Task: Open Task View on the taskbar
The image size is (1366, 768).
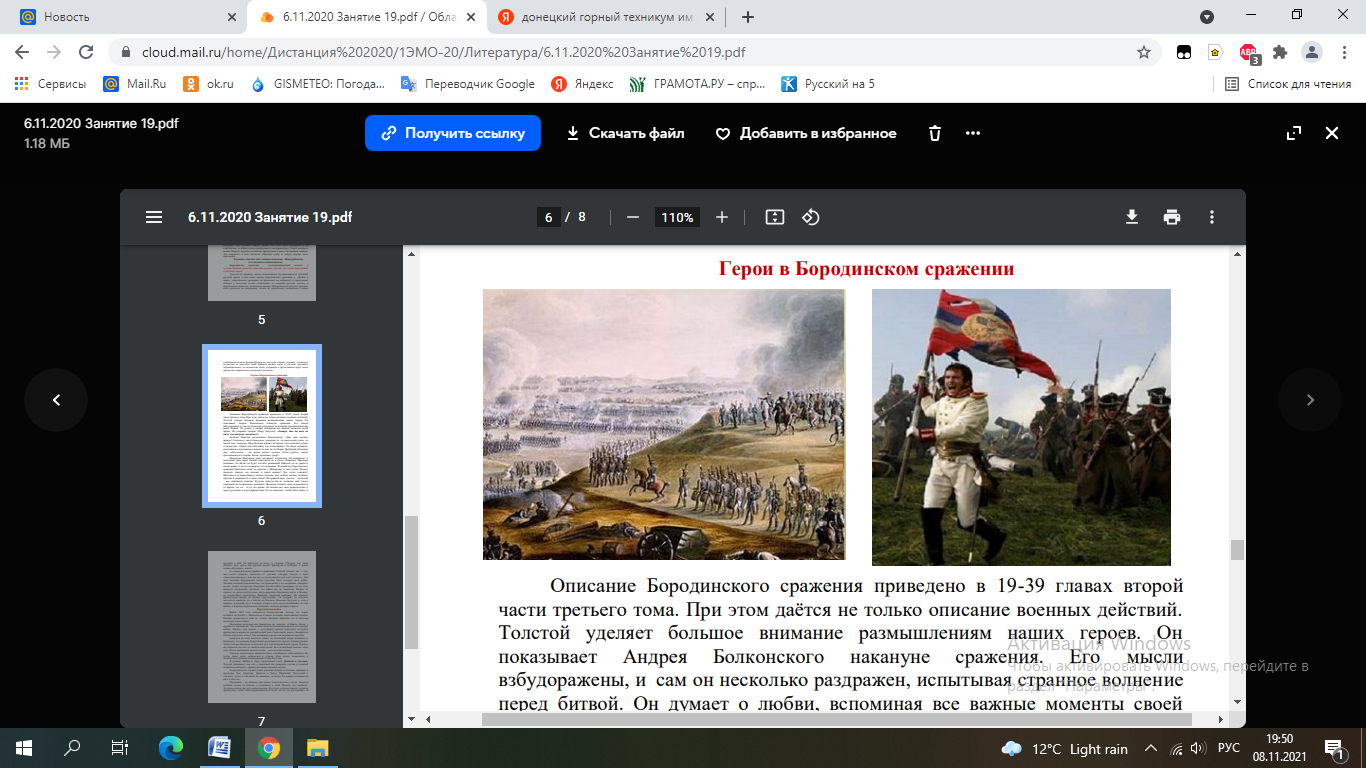Action: (x=119, y=747)
